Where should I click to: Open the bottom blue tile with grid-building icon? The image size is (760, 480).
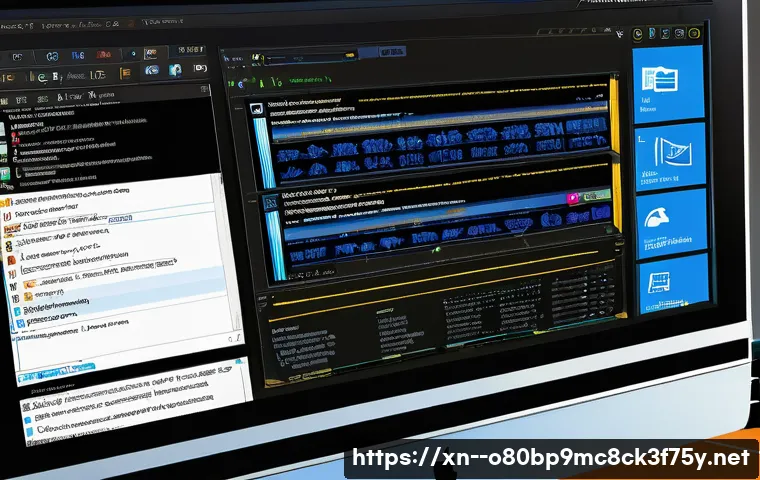(674, 283)
